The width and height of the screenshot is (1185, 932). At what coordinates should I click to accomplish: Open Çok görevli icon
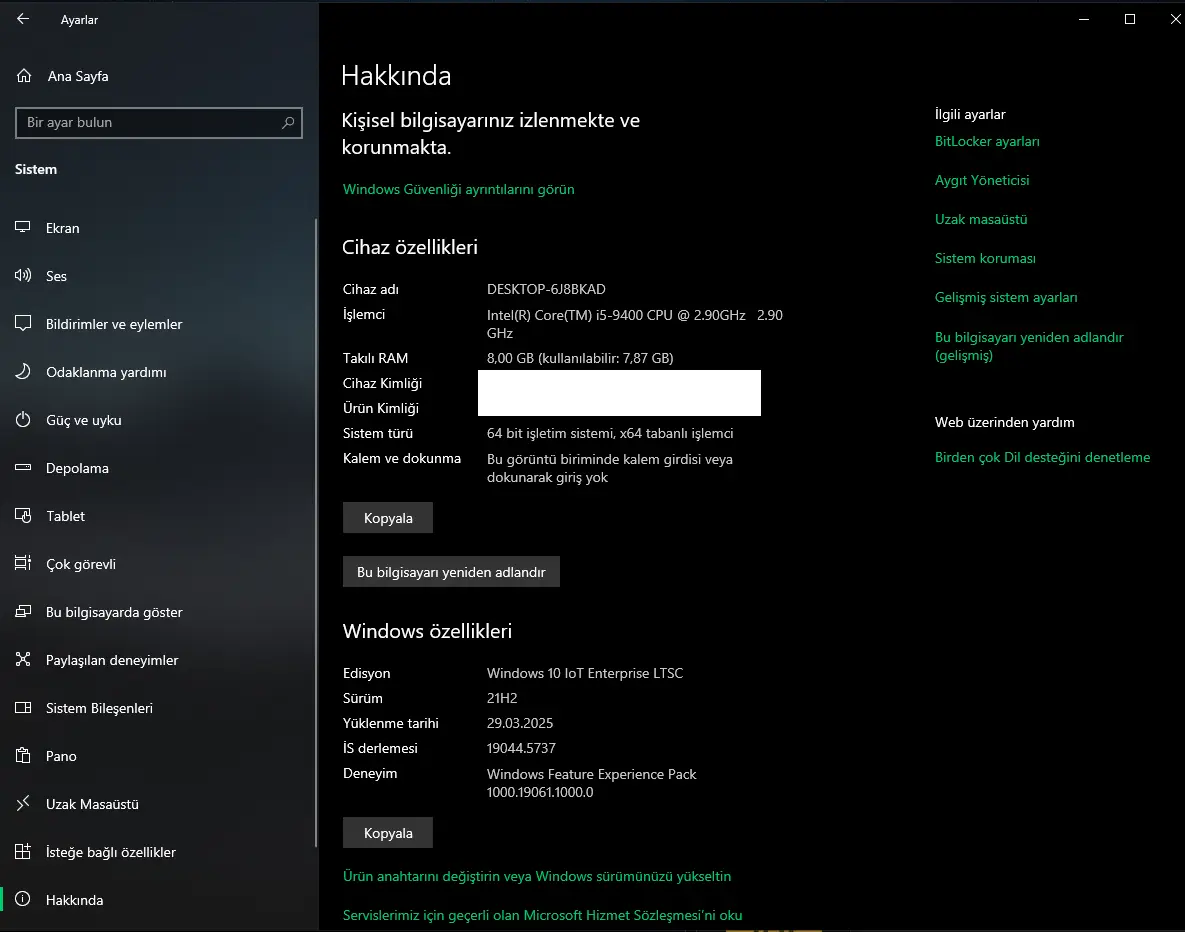23,563
